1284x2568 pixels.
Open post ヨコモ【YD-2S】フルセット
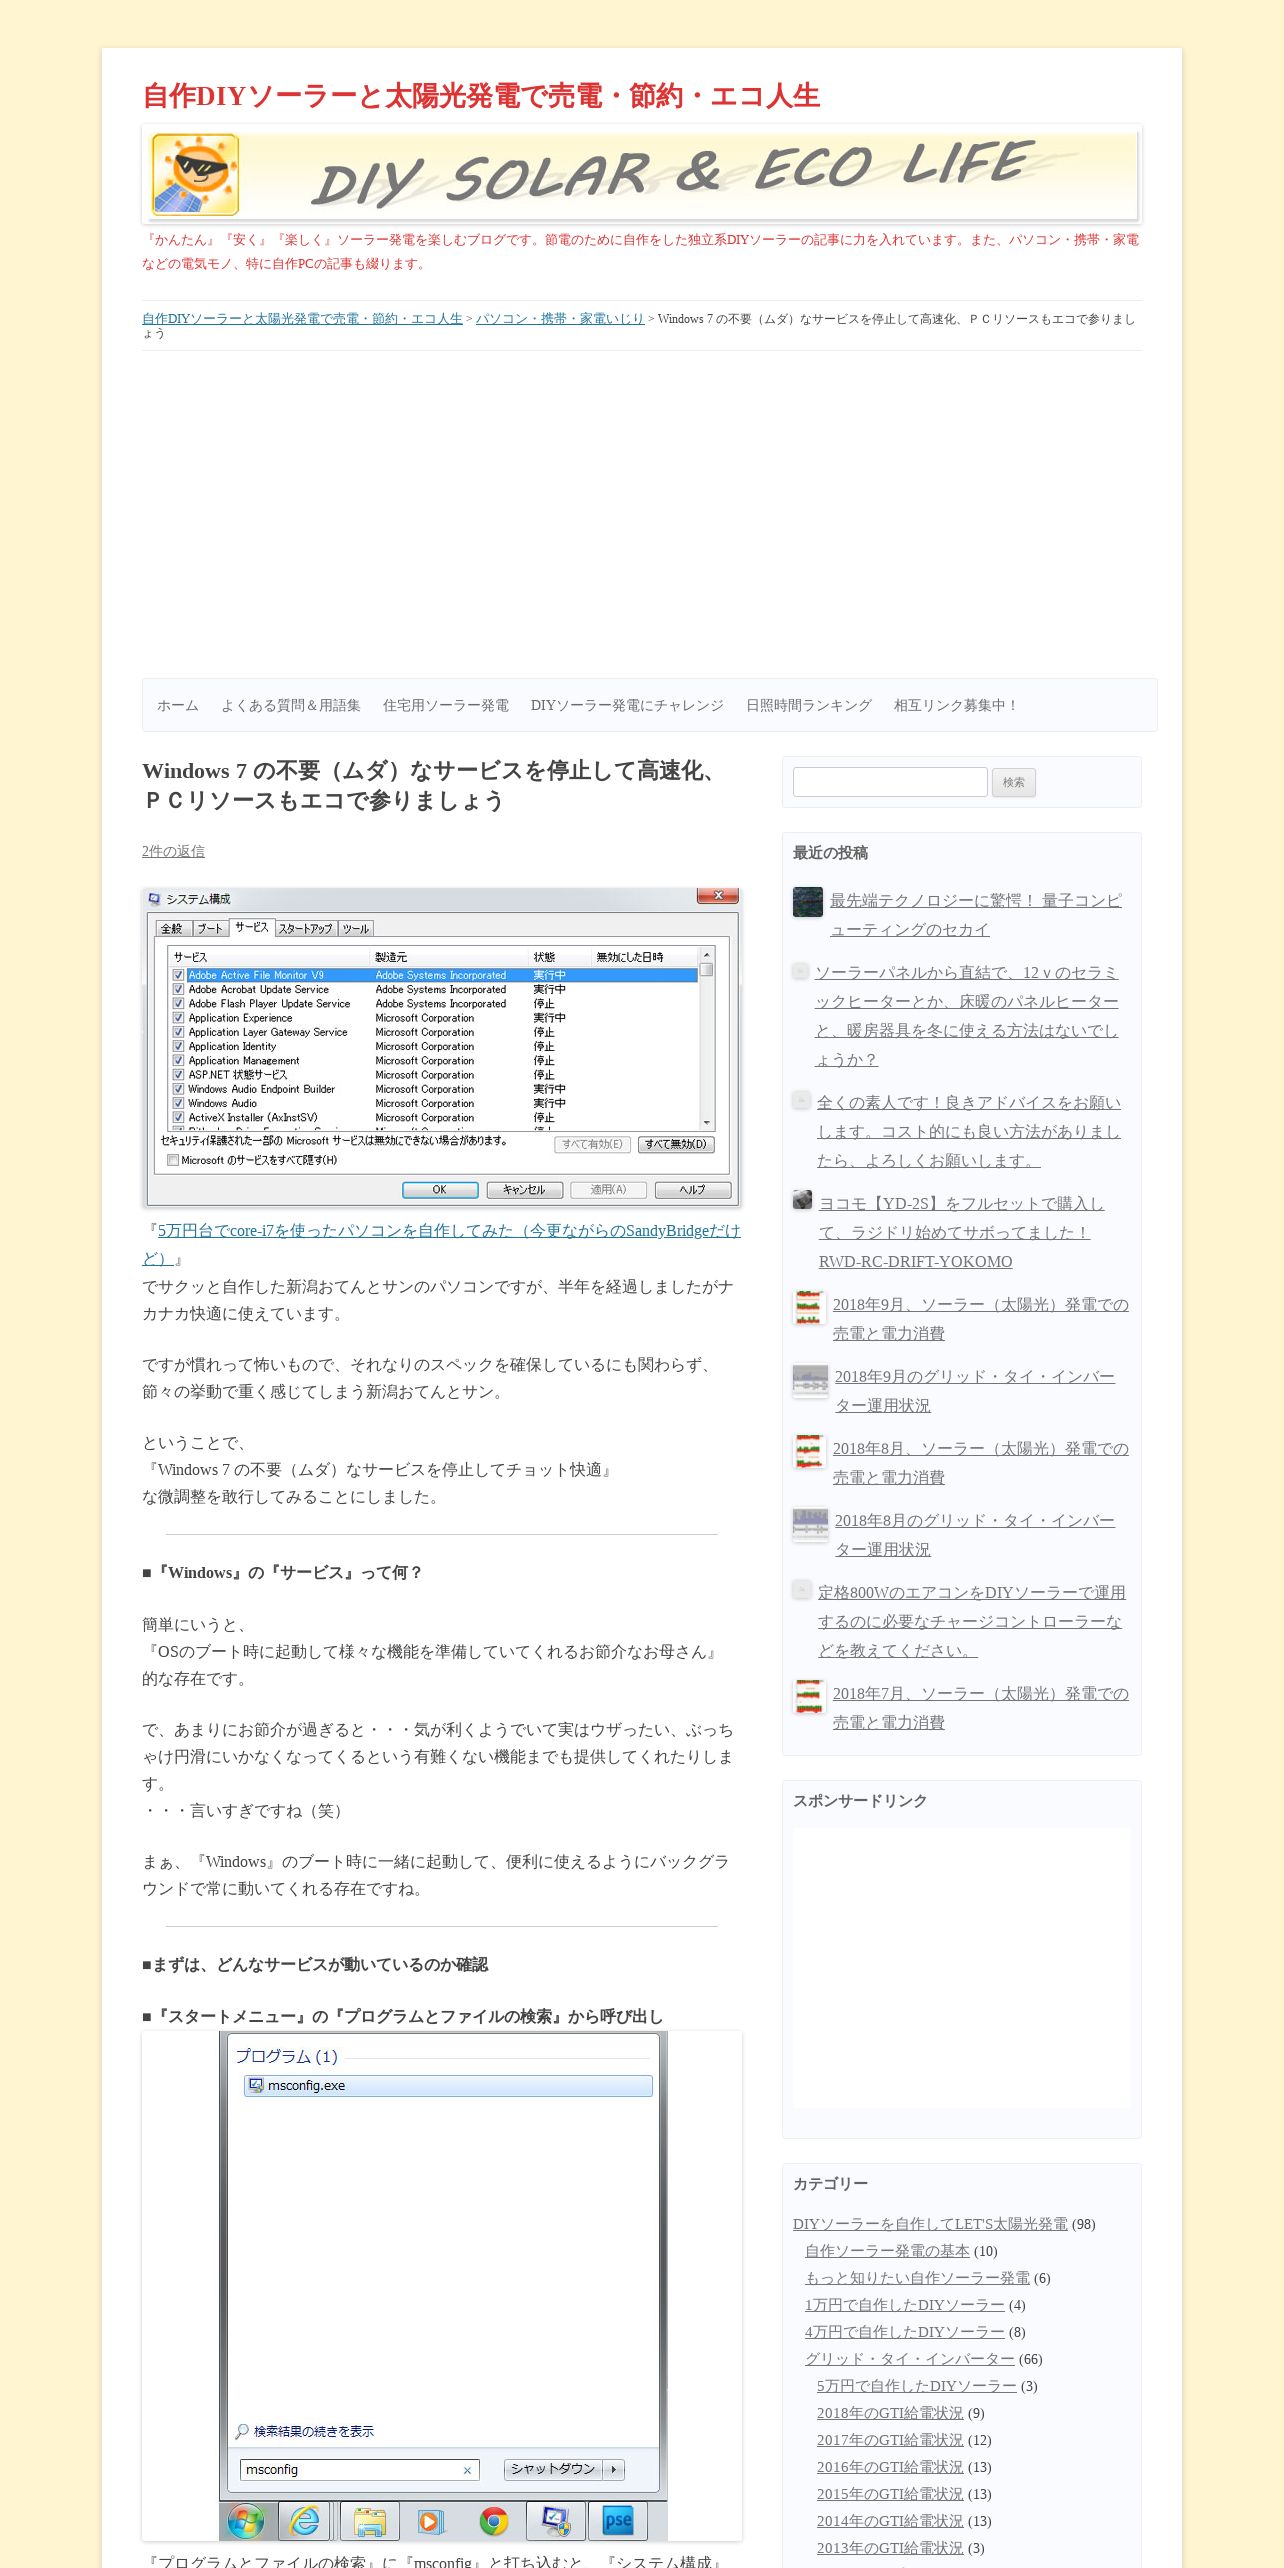(962, 1232)
